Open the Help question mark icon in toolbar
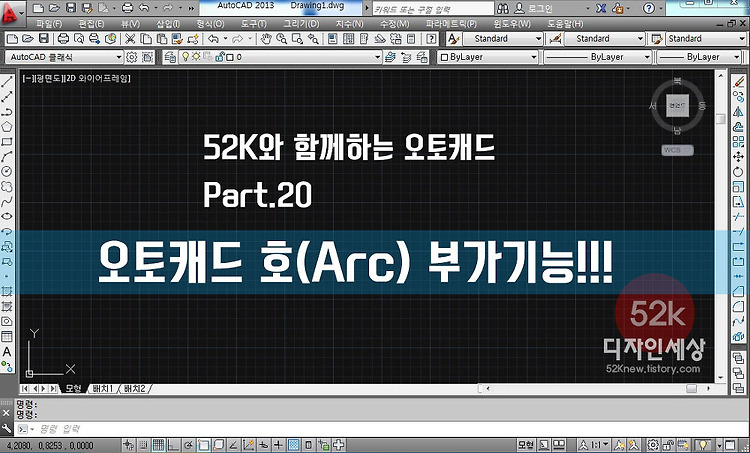The width and height of the screenshot is (750, 453). point(431,39)
